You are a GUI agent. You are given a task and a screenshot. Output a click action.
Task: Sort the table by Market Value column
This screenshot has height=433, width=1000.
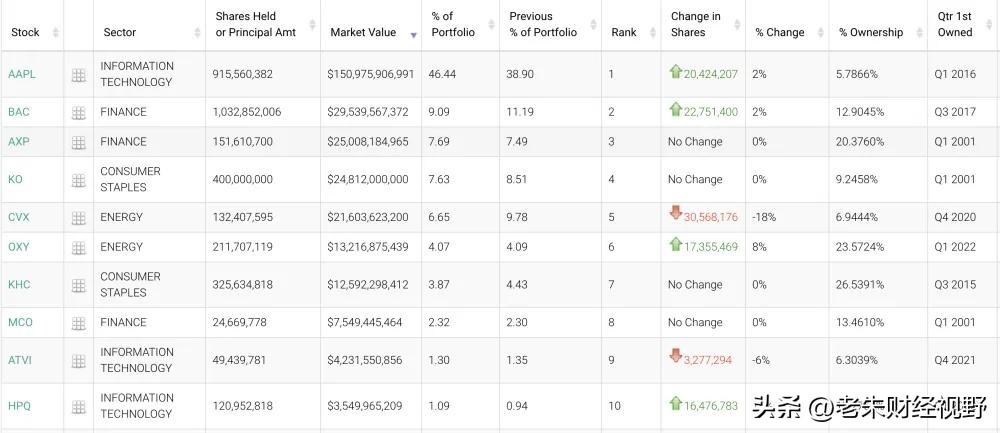[363, 32]
